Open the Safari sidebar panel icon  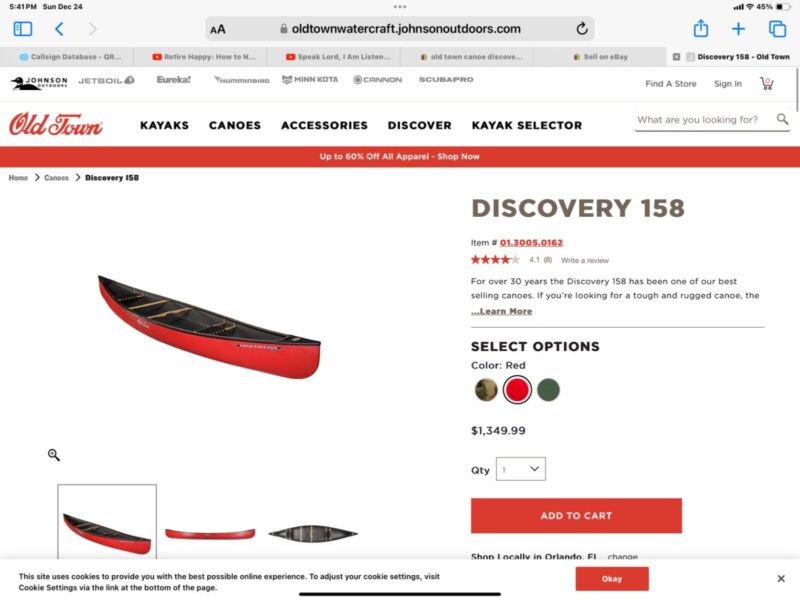click(22, 29)
